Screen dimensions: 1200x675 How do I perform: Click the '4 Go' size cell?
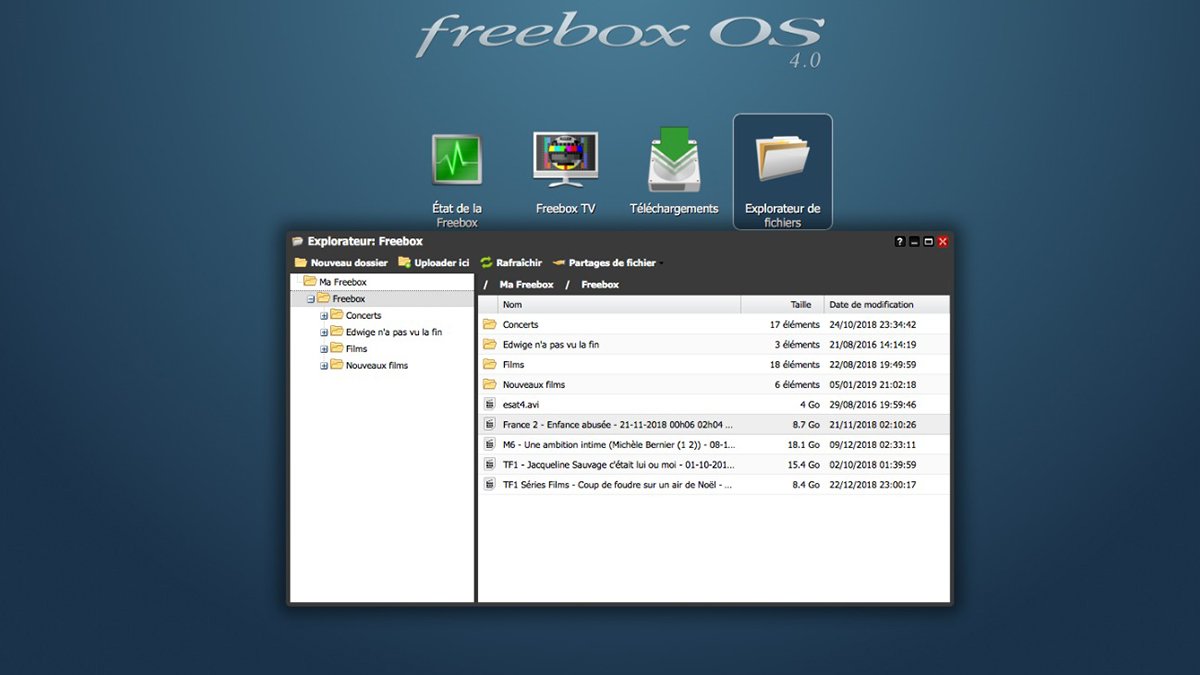click(810, 404)
